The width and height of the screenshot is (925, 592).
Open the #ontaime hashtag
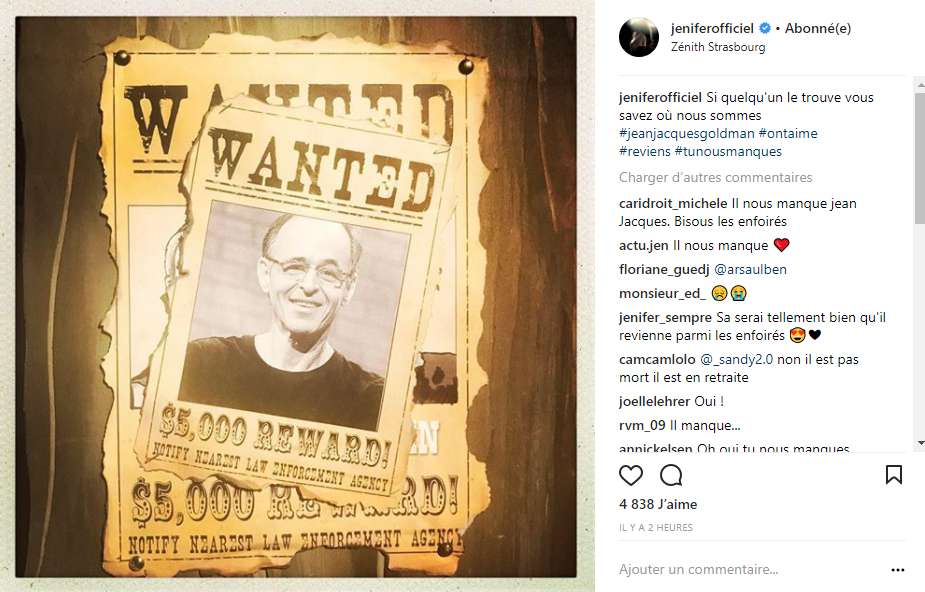click(788, 134)
